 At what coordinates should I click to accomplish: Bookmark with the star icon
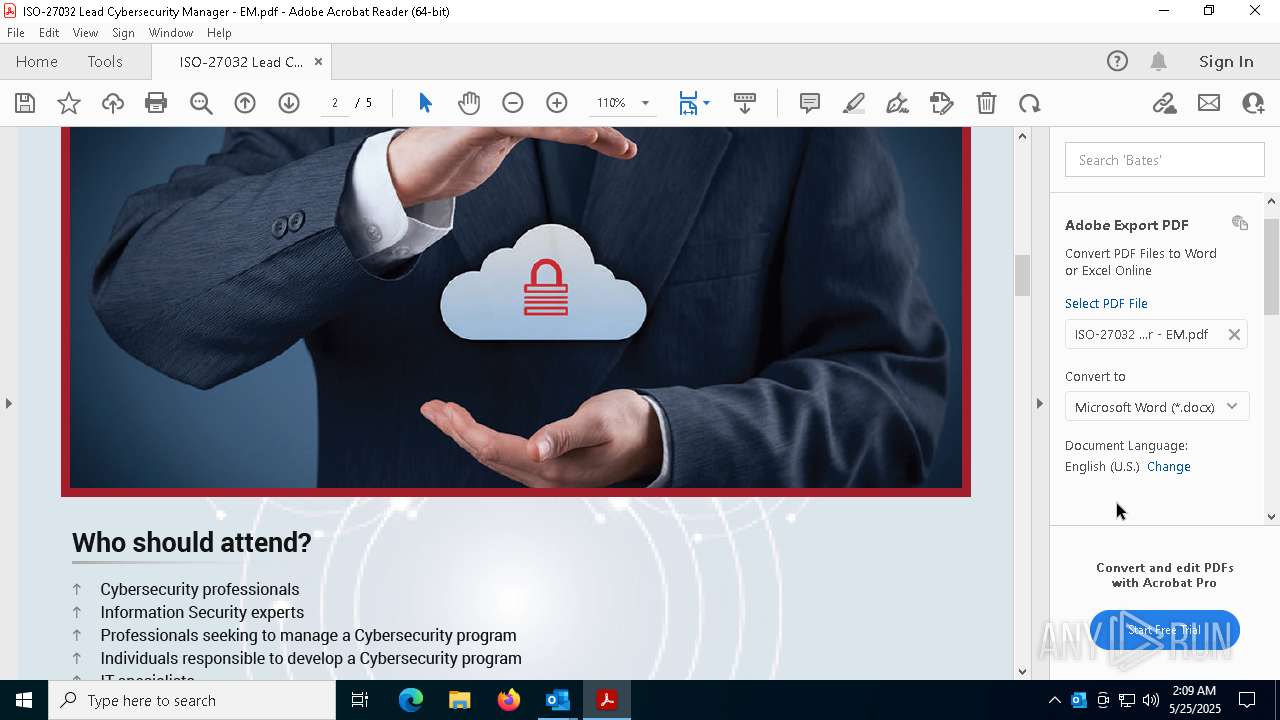[x=69, y=103]
